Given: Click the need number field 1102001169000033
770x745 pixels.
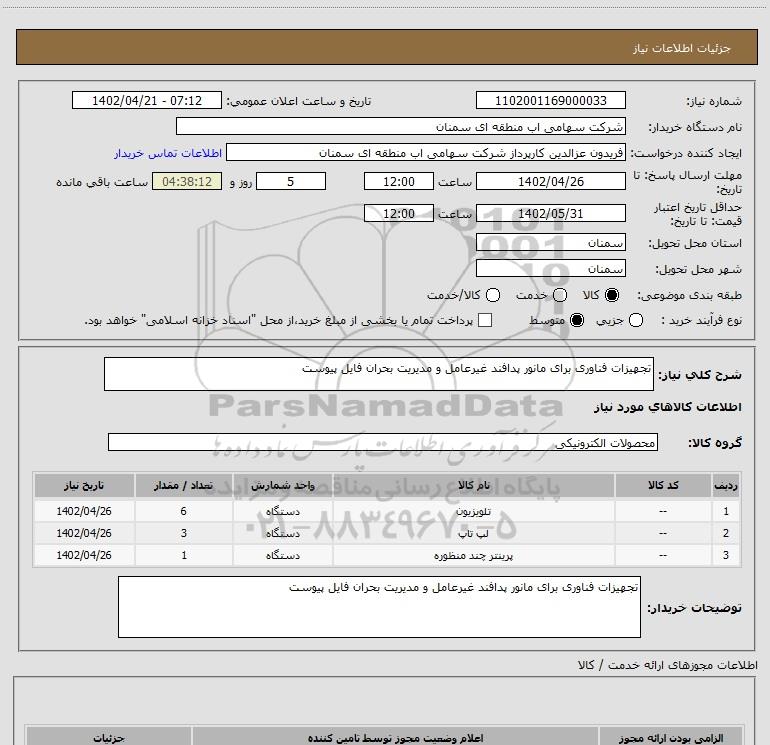Looking at the screenshot, I should [550, 100].
